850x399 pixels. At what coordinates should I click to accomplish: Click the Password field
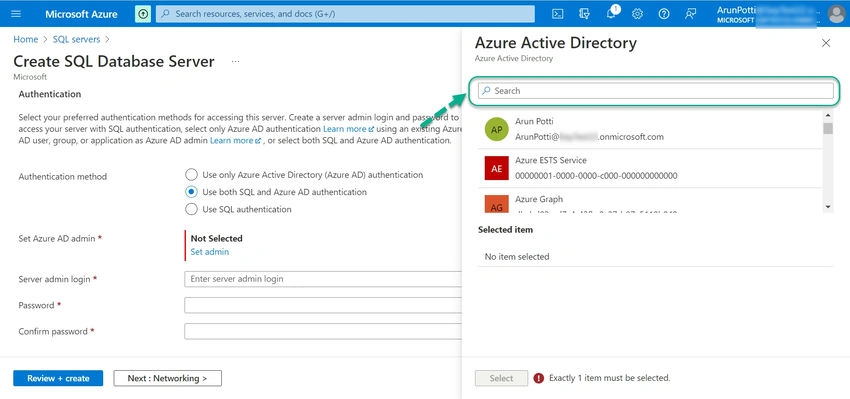point(323,305)
